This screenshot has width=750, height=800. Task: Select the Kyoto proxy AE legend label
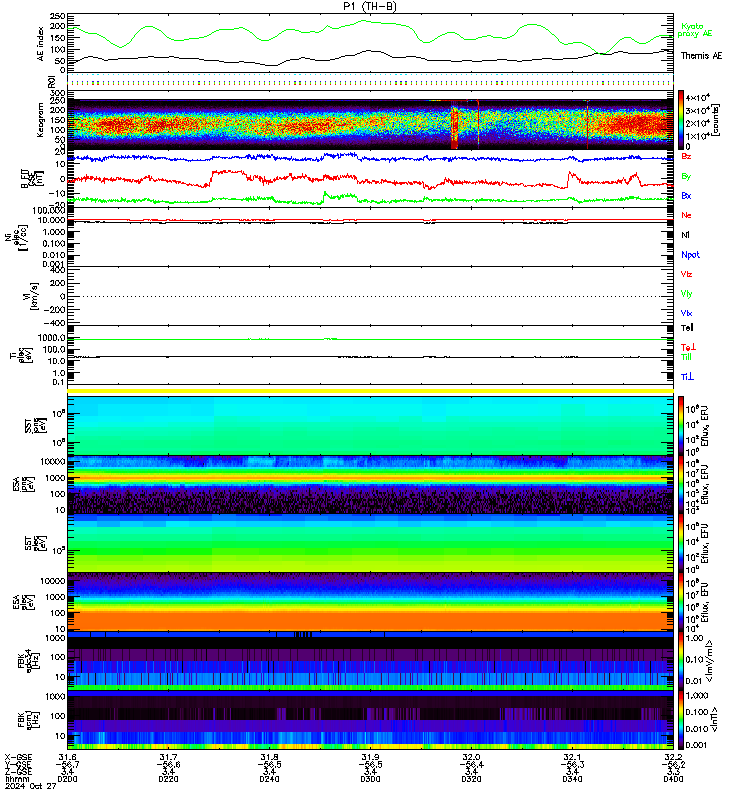694,30
